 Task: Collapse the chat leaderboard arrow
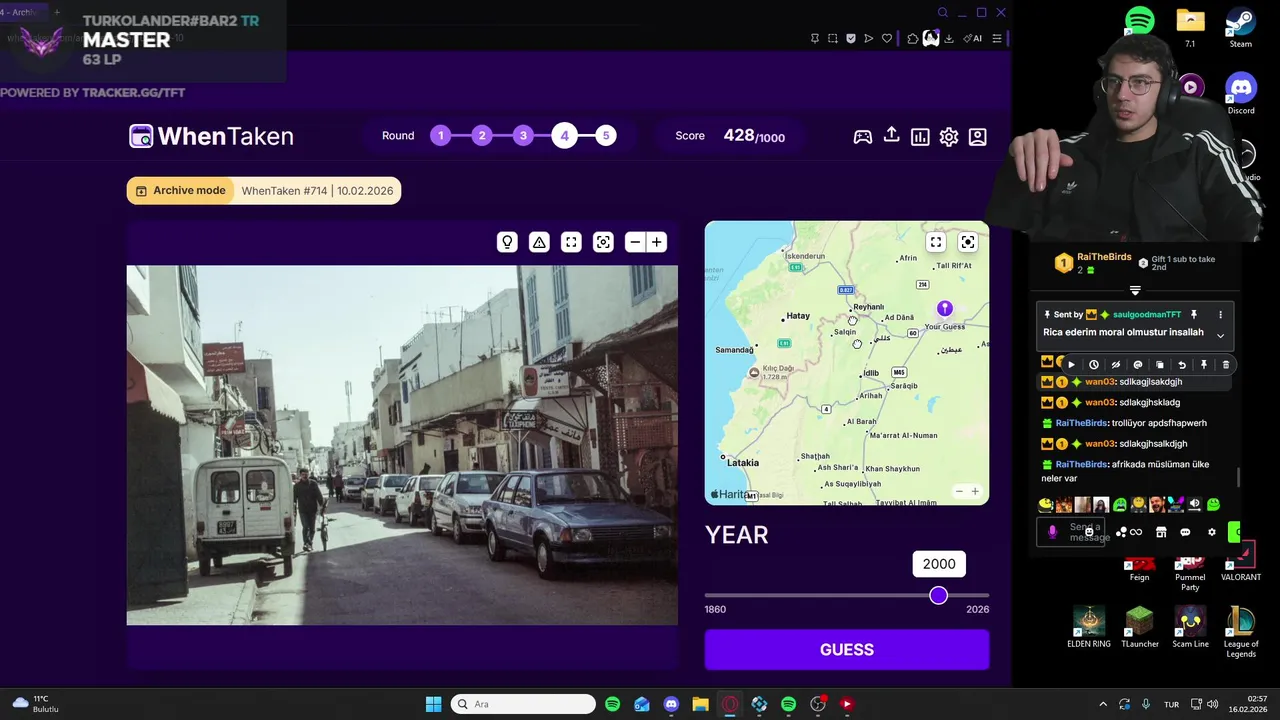point(1135,291)
